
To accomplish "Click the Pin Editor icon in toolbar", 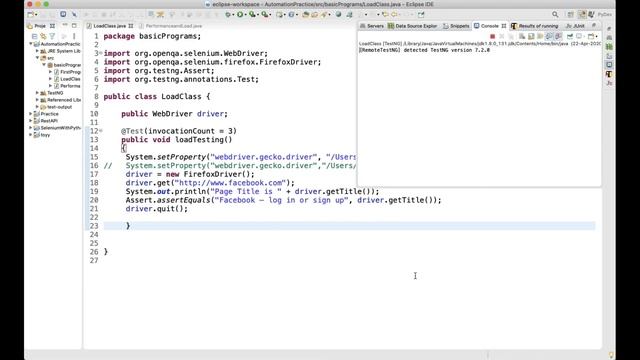I will click(x=421, y=15).
